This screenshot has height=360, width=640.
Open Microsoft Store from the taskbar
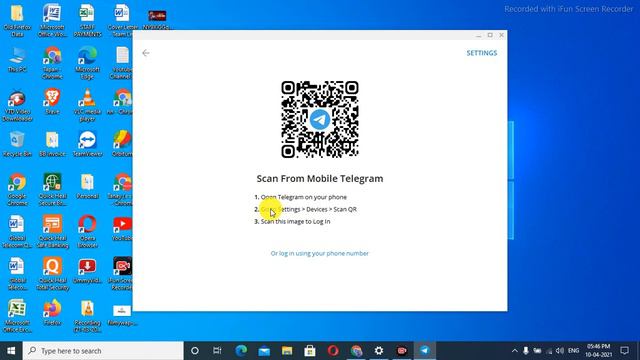click(310, 351)
